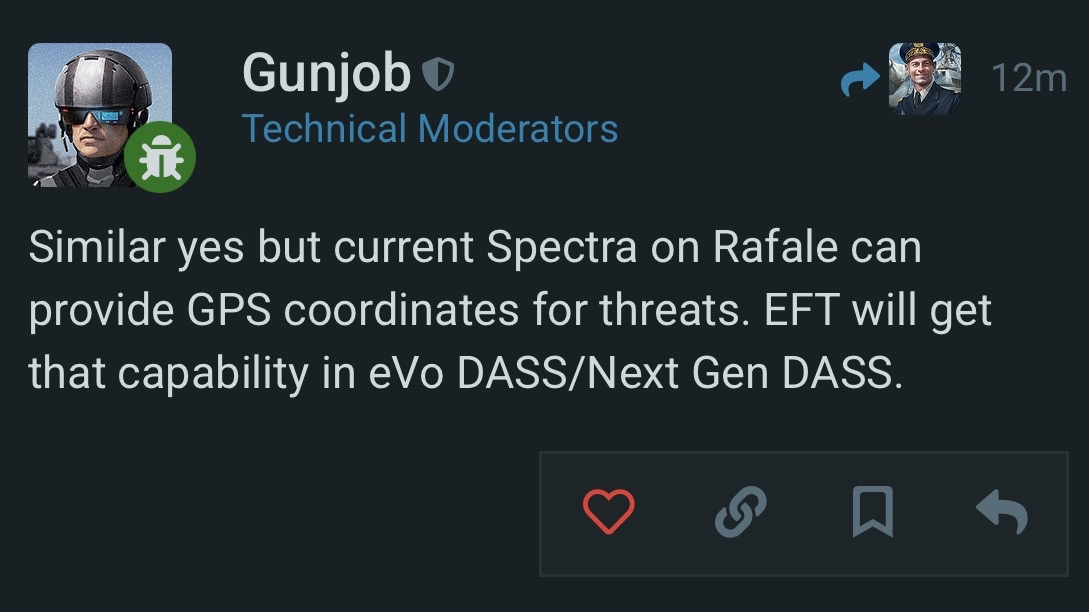Click the 12m post timestamp
This screenshot has height=612, width=1089.
coord(1029,78)
